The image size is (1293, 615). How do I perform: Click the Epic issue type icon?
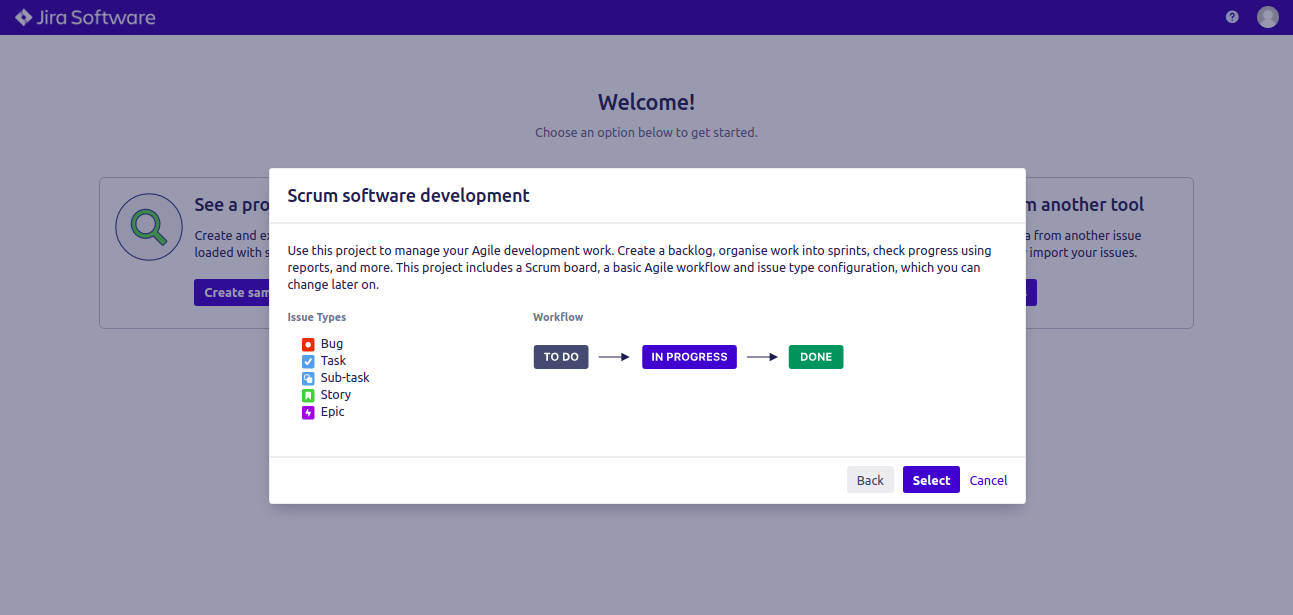pyautogui.click(x=308, y=412)
